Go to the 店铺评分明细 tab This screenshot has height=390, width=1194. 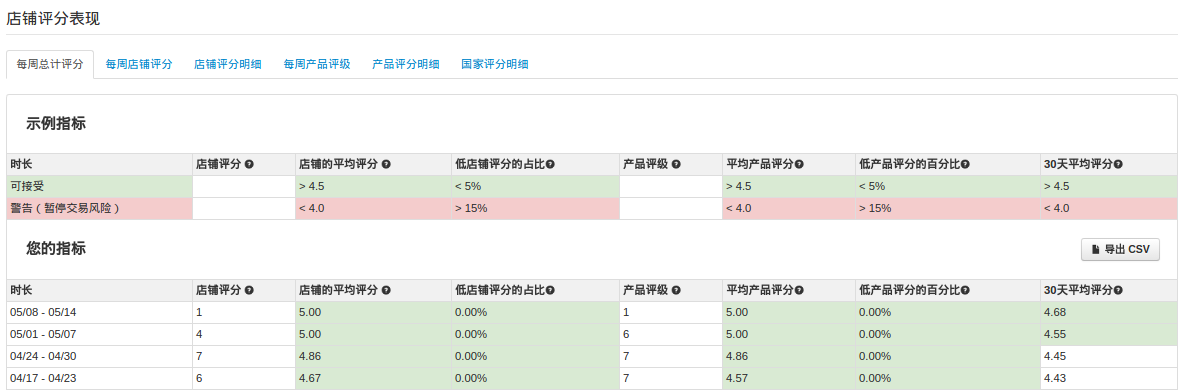(228, 65)
